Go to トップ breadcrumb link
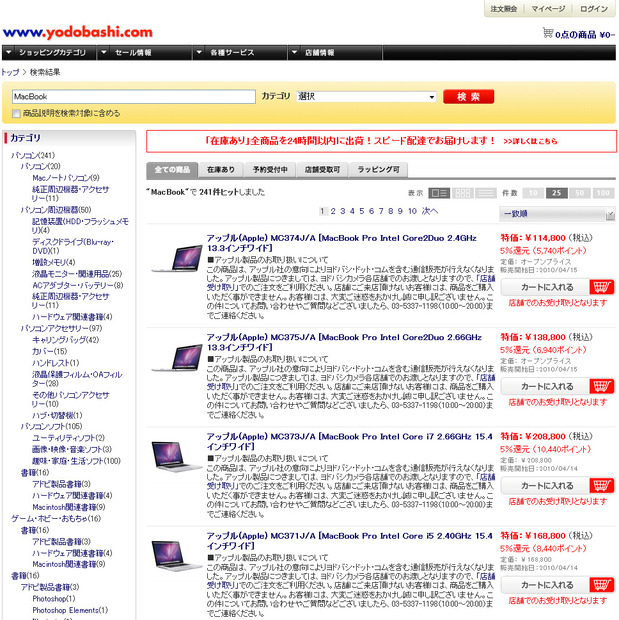This screenshot has width=619, height=620. [x=10, y=72]
